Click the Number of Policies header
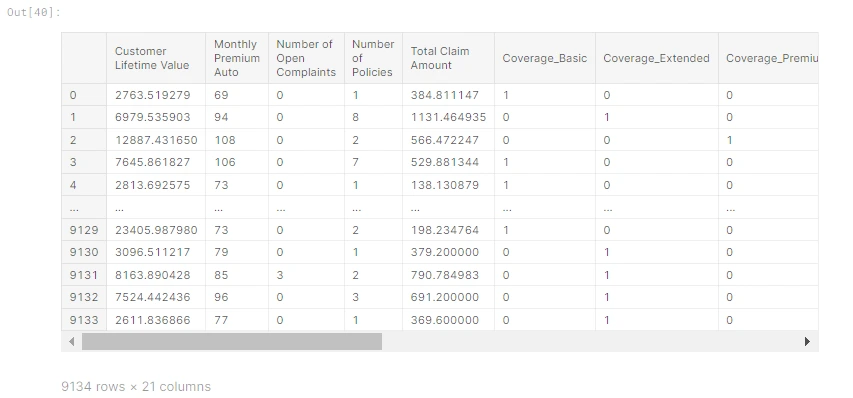Viewport: 853px width, 398px height. click(x=373, y=58)
